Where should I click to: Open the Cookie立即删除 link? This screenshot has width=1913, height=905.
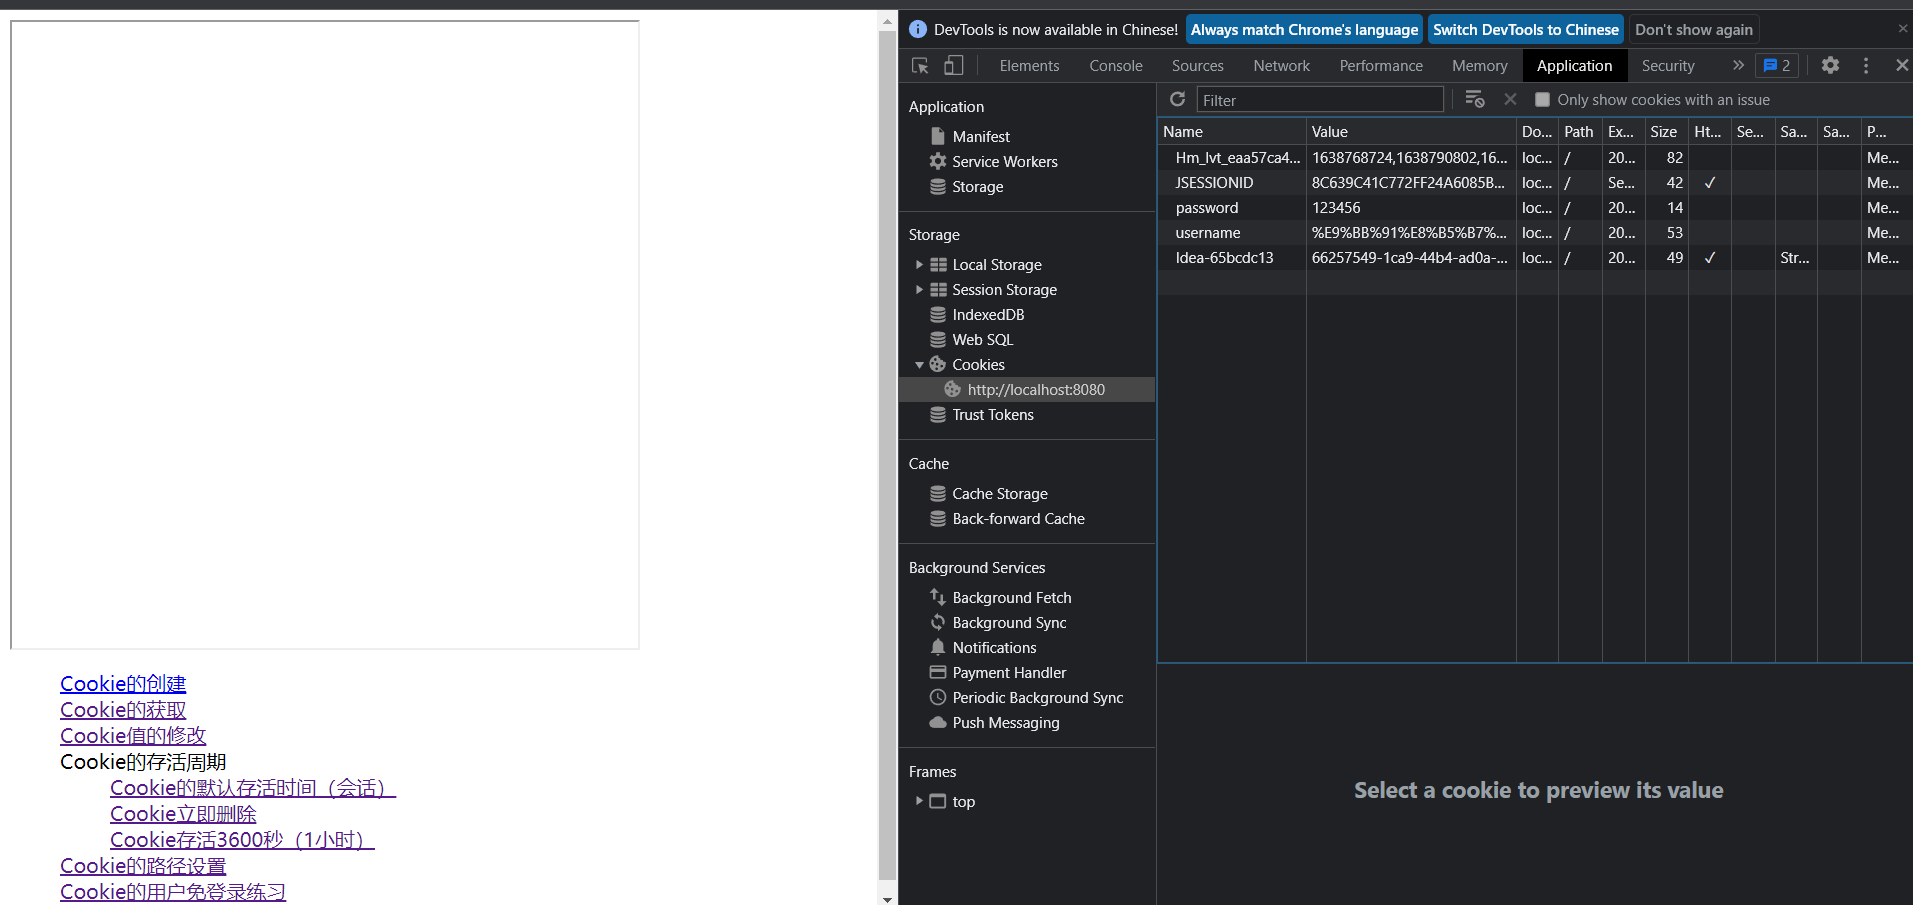(x=183, y=814)
